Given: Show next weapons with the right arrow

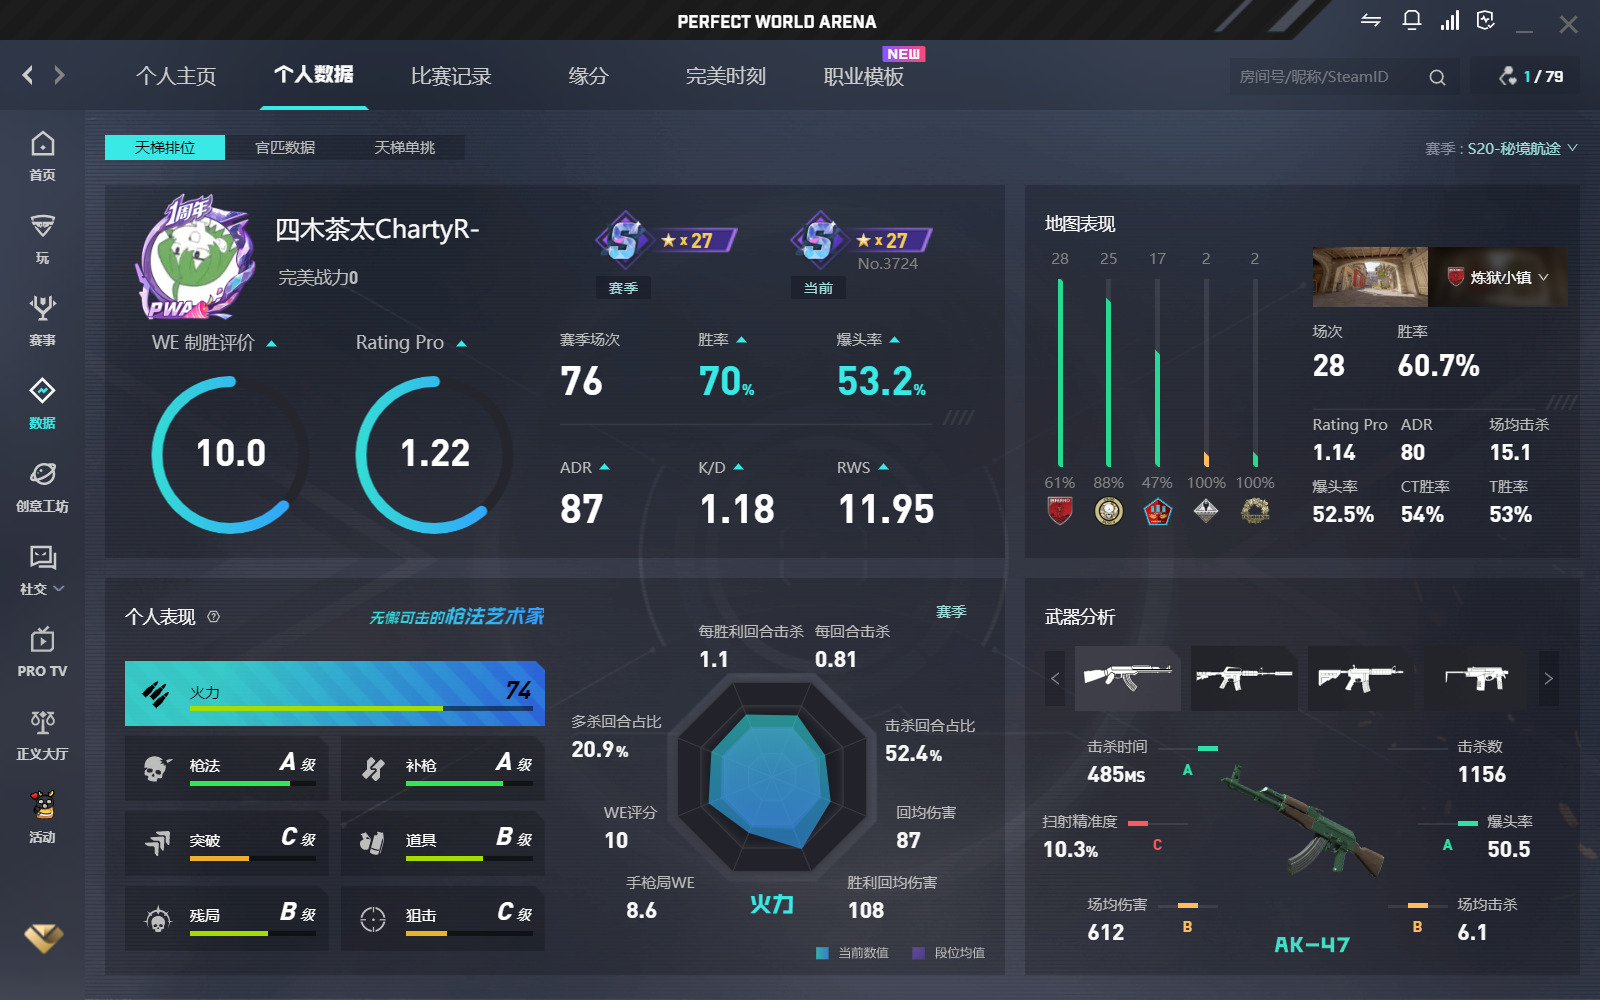Looking at the screenshot, I should coord(1548,678).
